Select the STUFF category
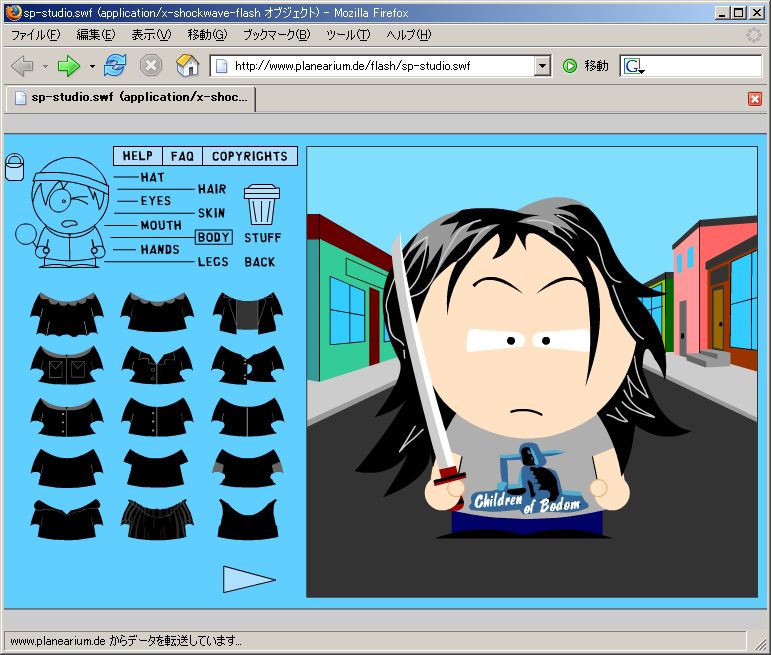Screen dimensions: 771x655 coord(263,238)
